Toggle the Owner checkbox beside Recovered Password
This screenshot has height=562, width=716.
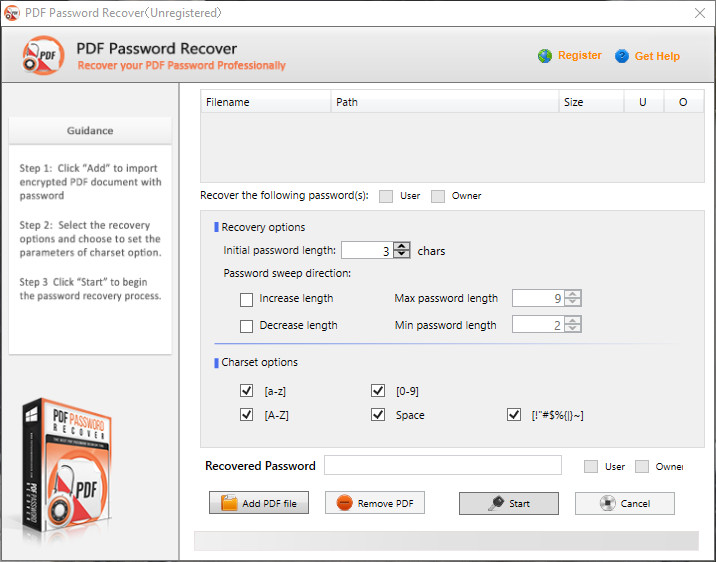(642, 466)
